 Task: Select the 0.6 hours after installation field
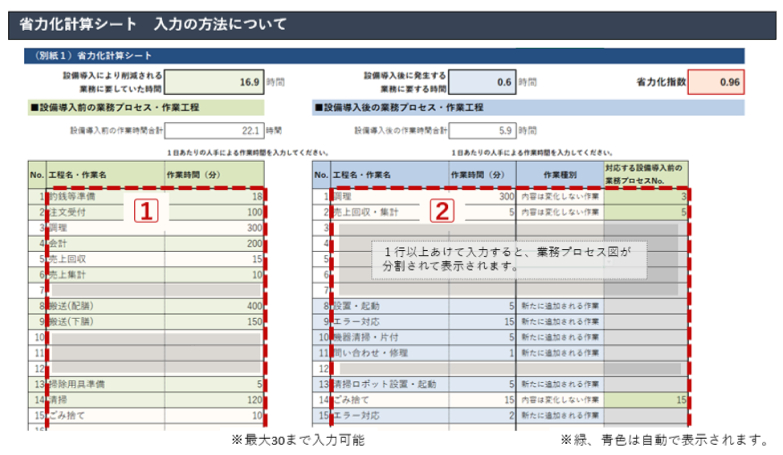[482, 82]
